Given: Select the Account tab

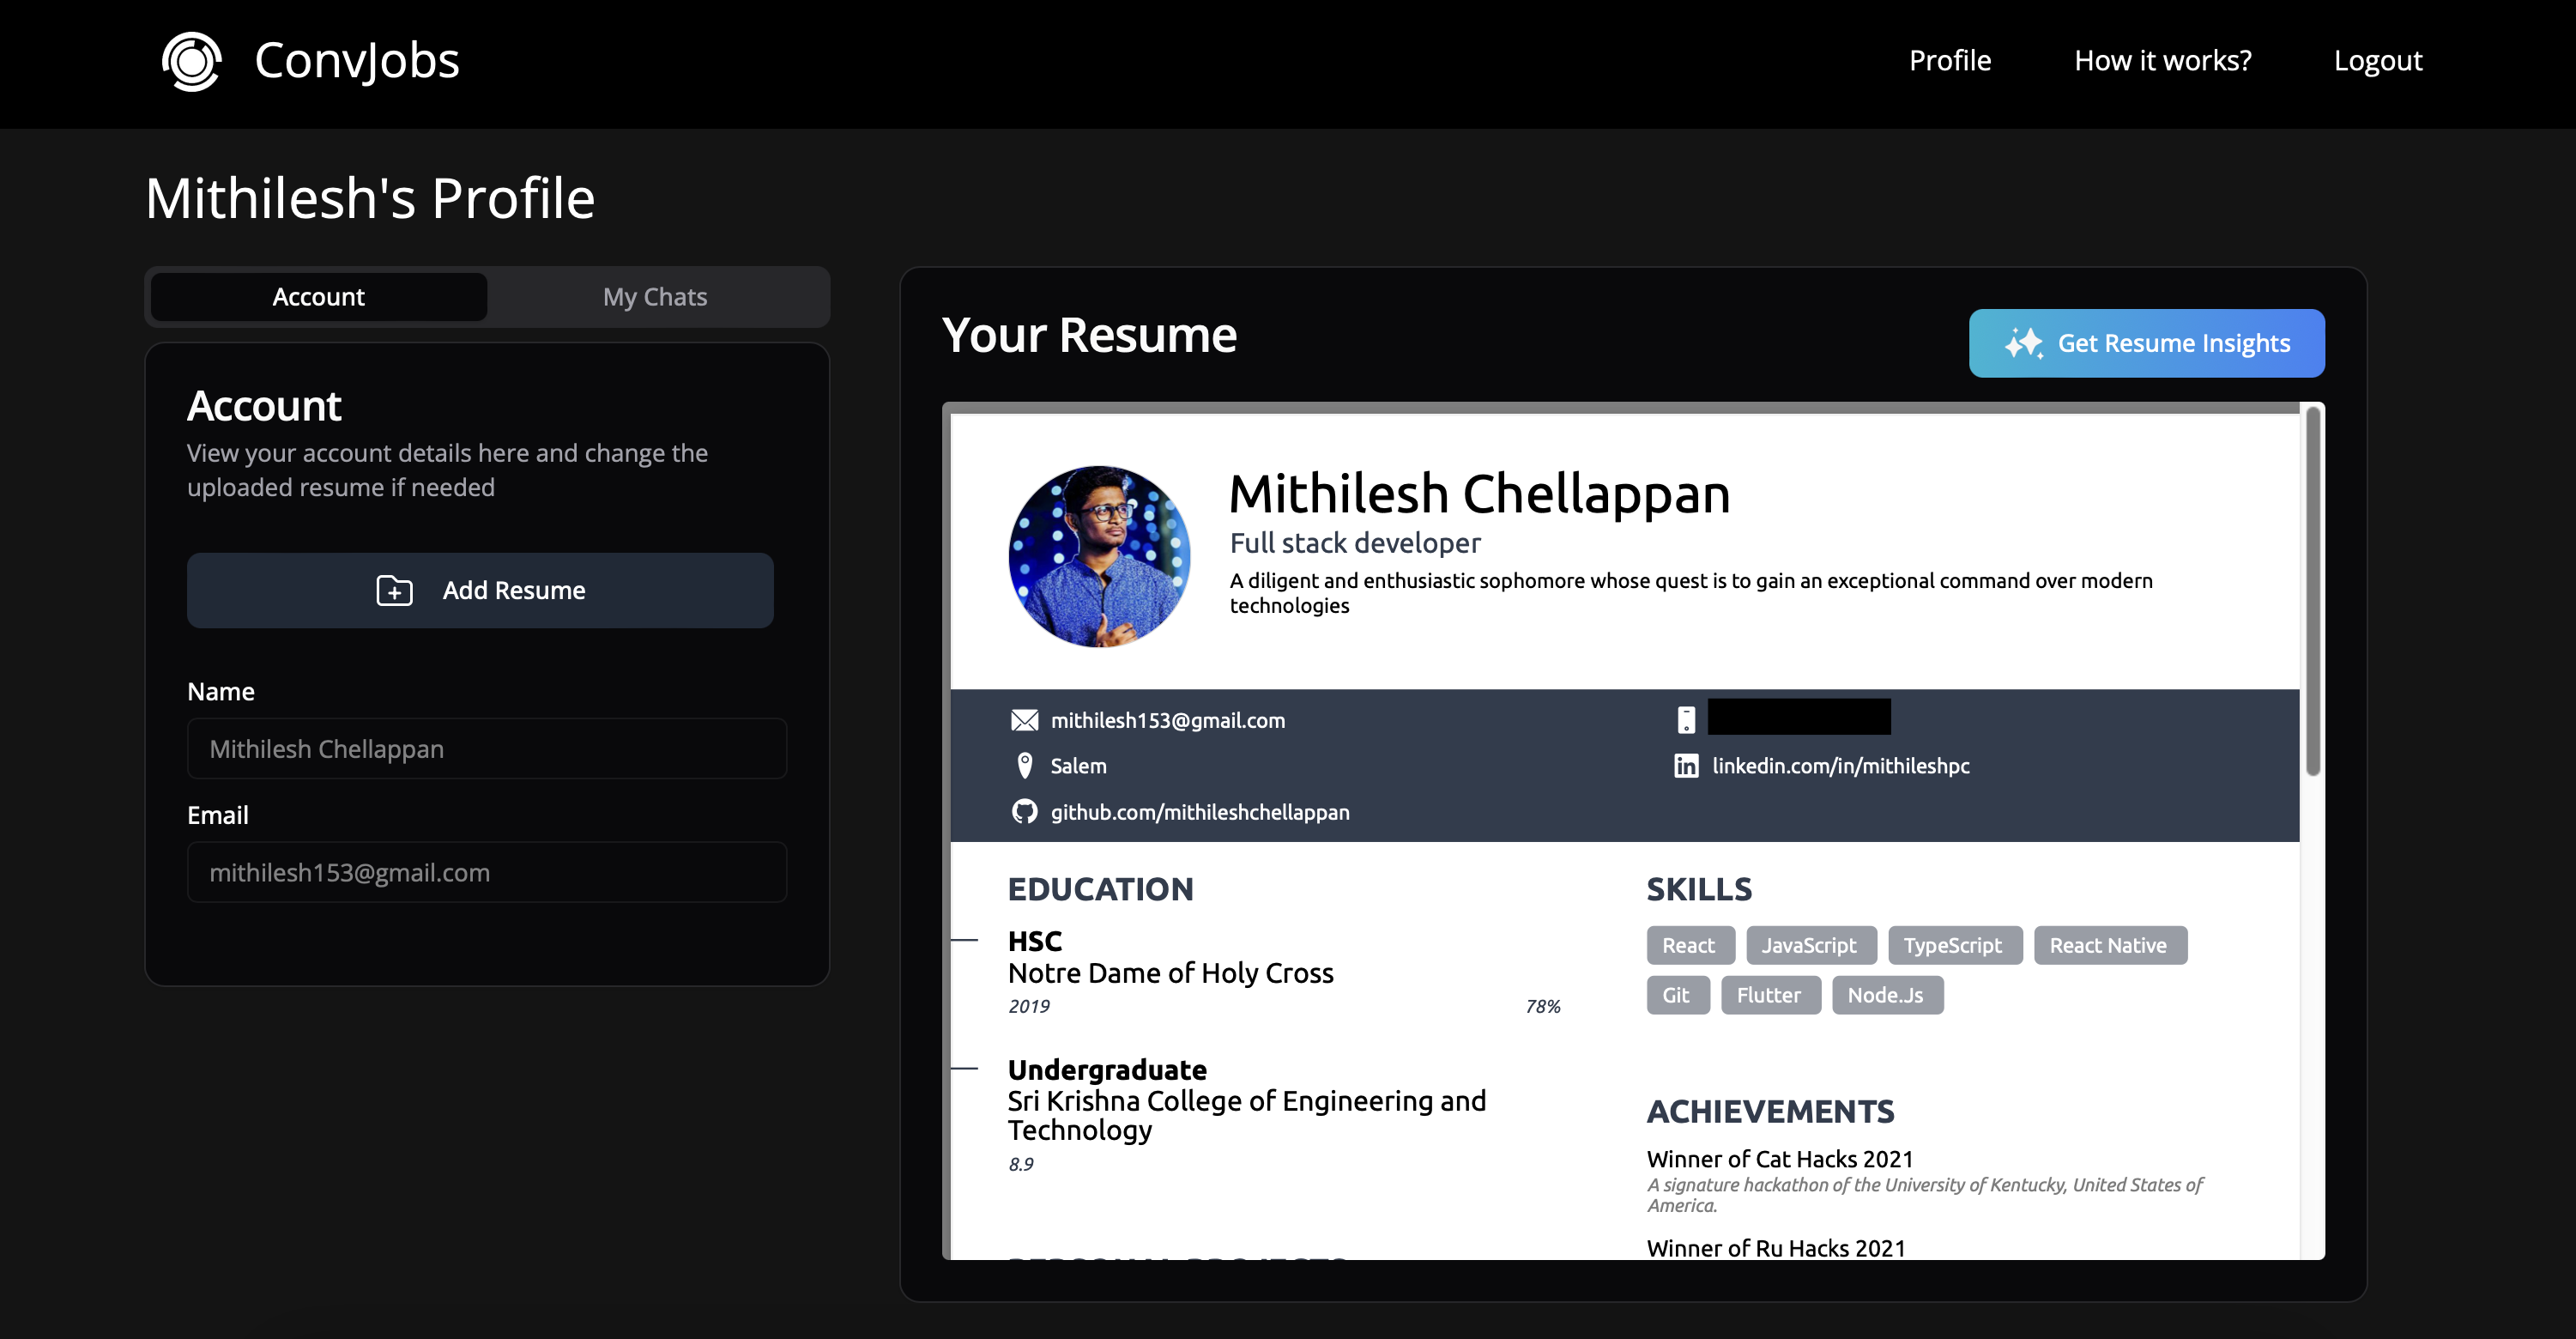Looking at the screenshot, I should pos(319,297).
